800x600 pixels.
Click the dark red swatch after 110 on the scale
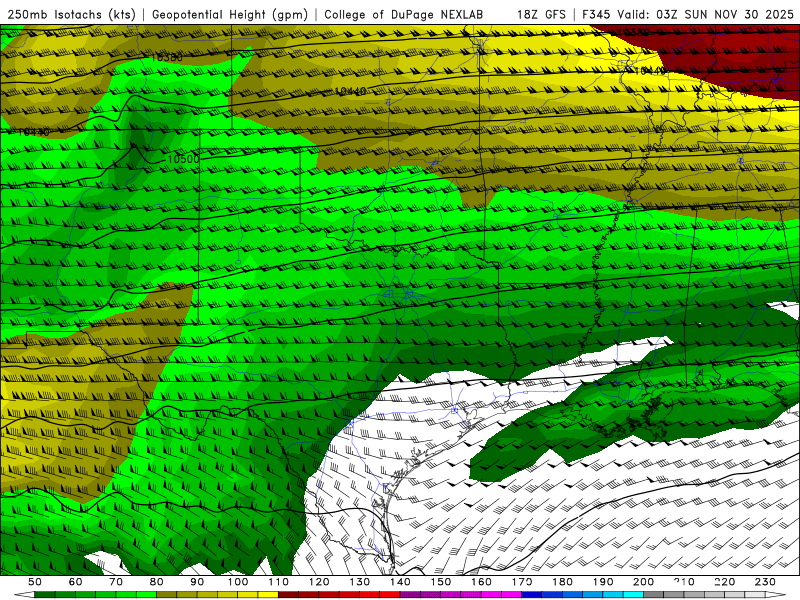click(289, 595)
